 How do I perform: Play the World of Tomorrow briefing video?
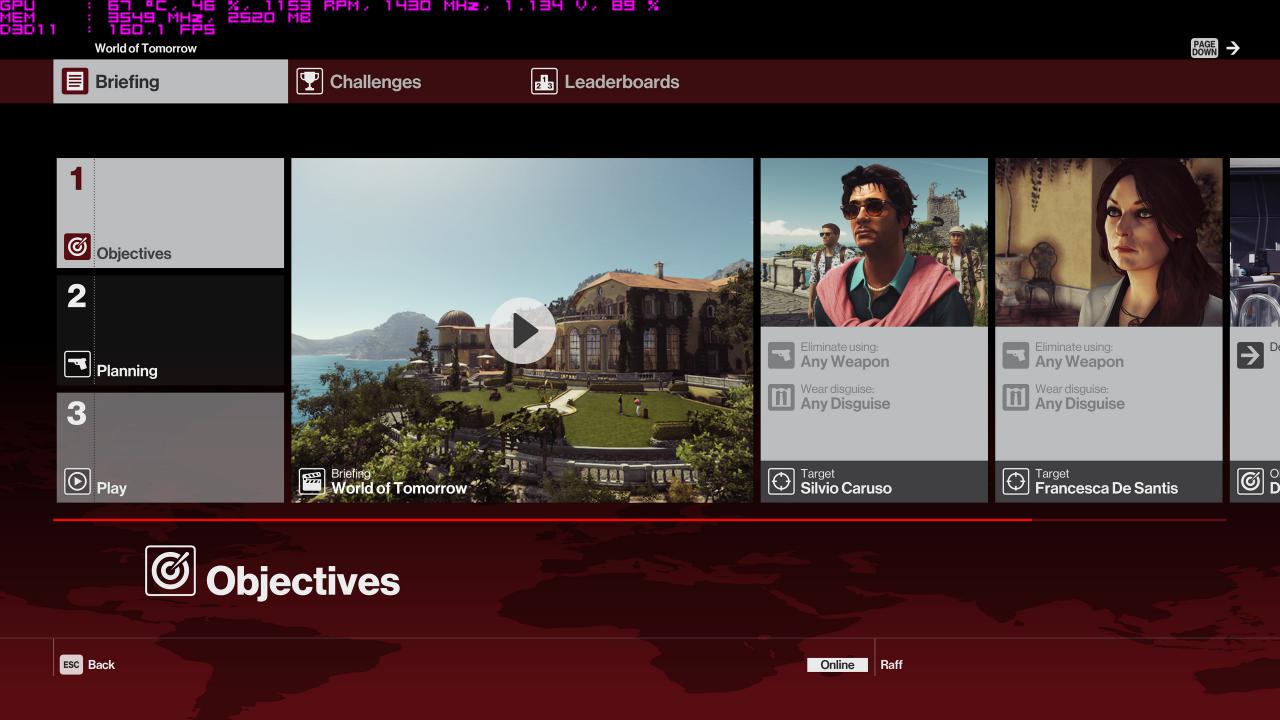tap(522, 330)
